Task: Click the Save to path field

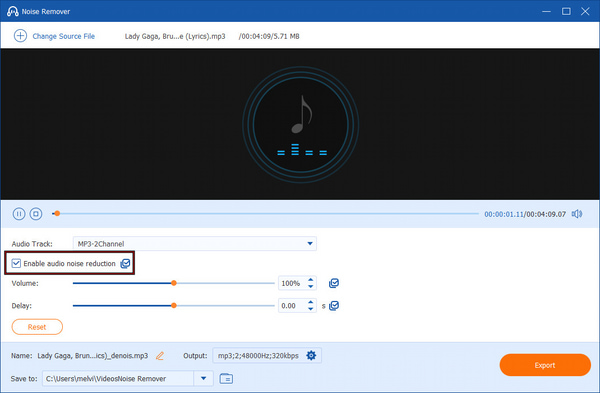Action: pyautogui.click(x=118, y=378)
